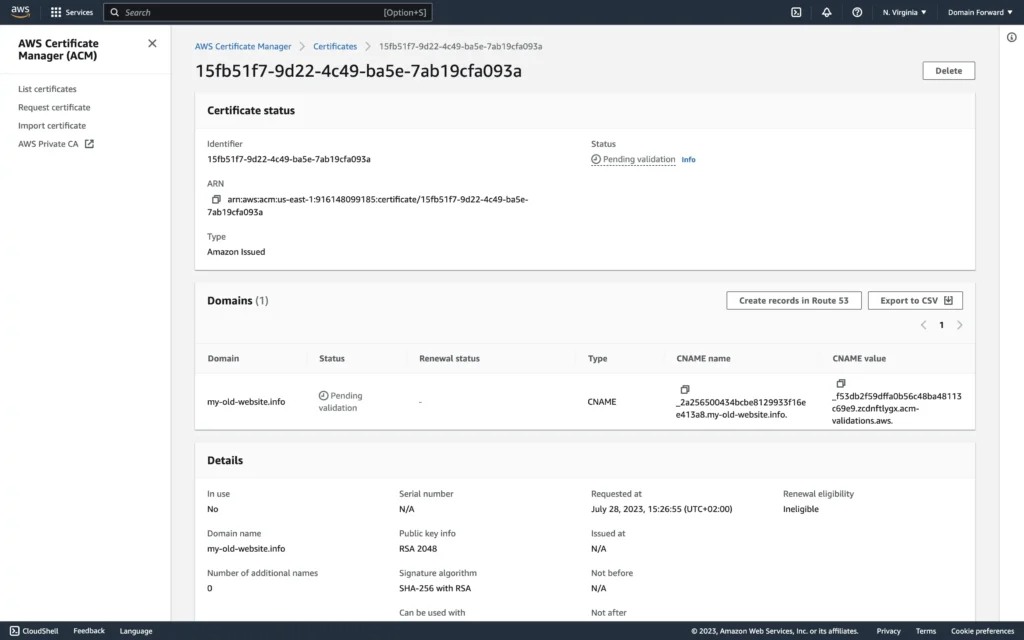Open CloudShell from top bar icon
This screenshot has height=640, width=1024.
[x=796, y=12]
